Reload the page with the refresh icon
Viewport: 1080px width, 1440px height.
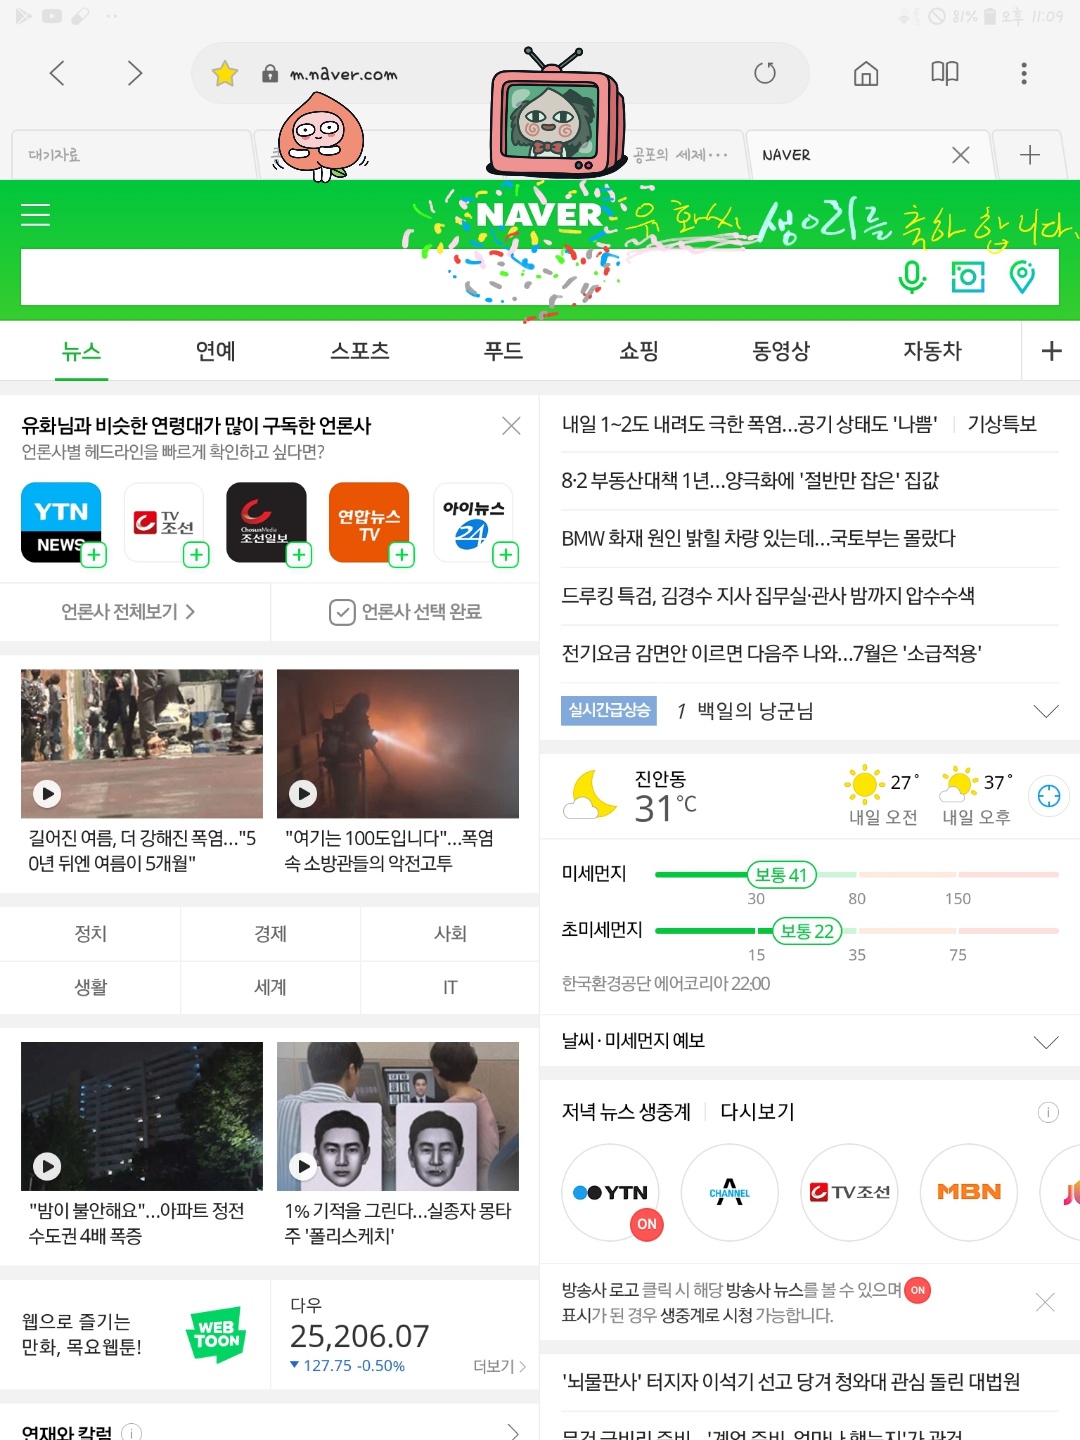765,73
